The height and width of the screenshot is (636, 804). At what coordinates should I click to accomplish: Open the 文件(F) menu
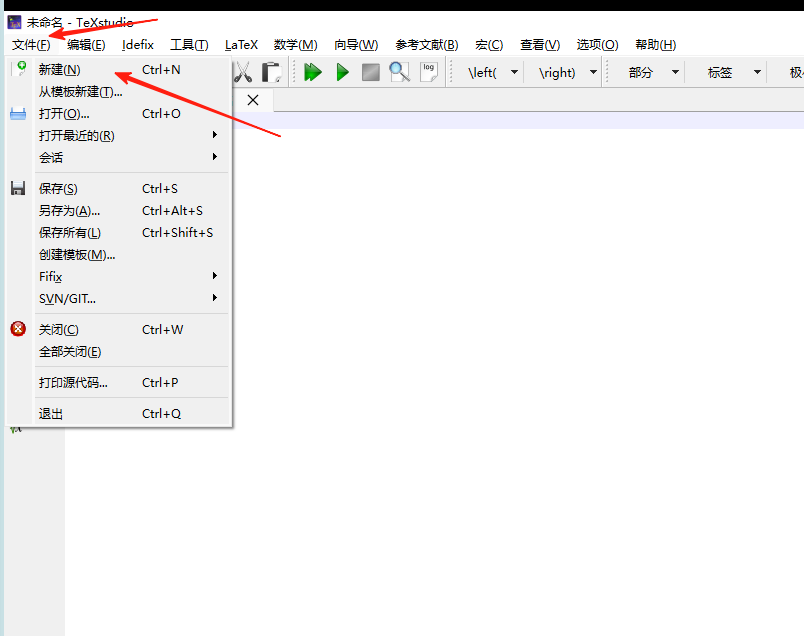point(31,45)
